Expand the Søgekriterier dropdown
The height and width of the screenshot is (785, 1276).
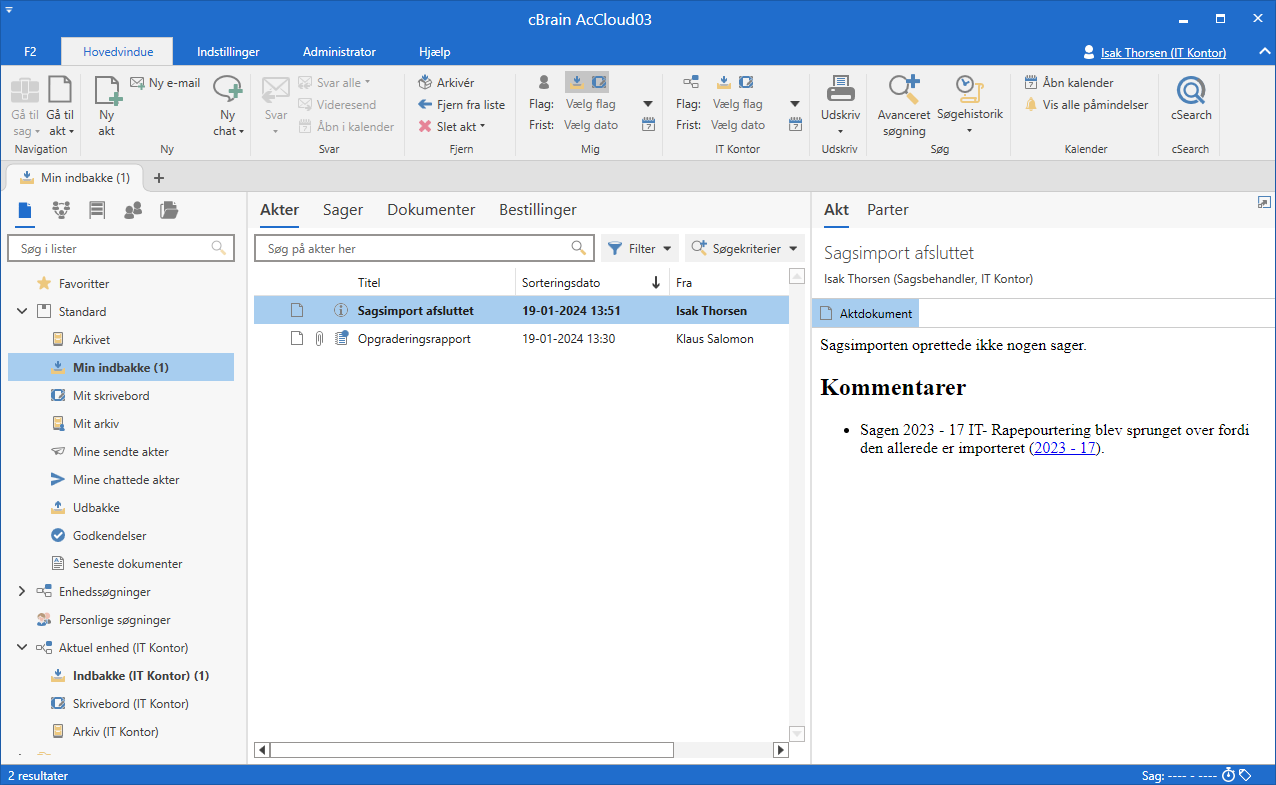(745, 249)
